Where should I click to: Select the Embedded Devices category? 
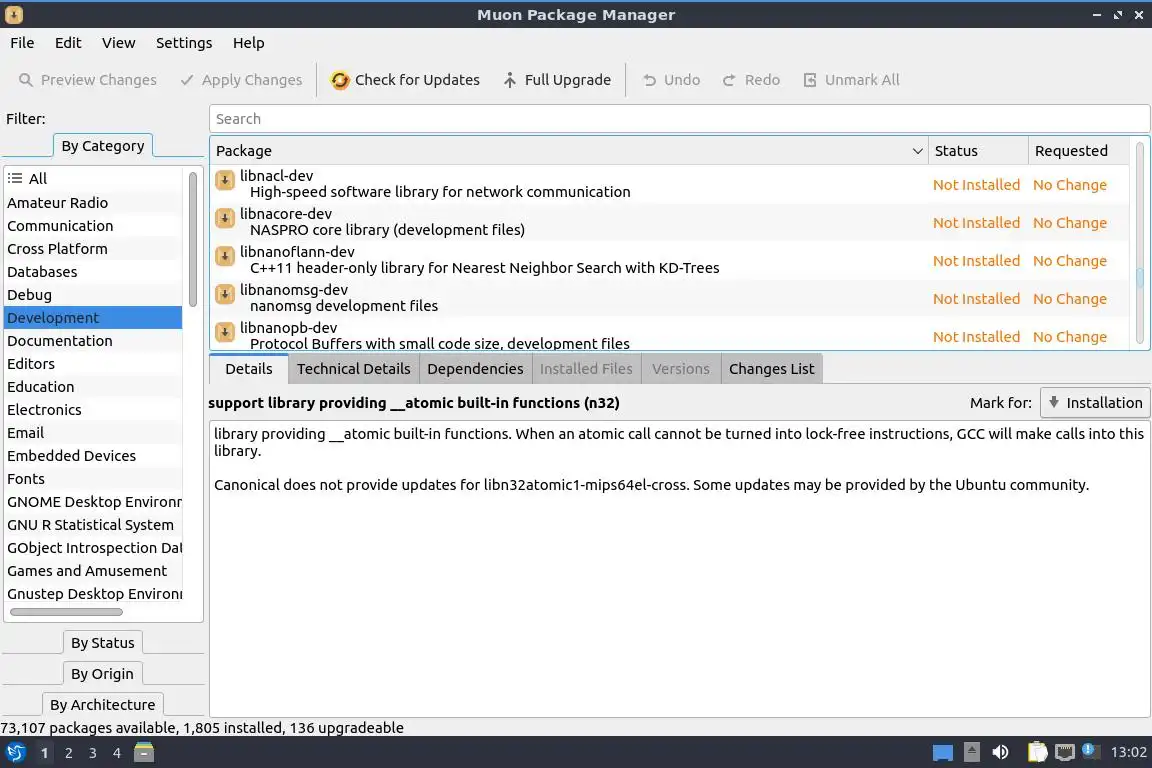93,456
